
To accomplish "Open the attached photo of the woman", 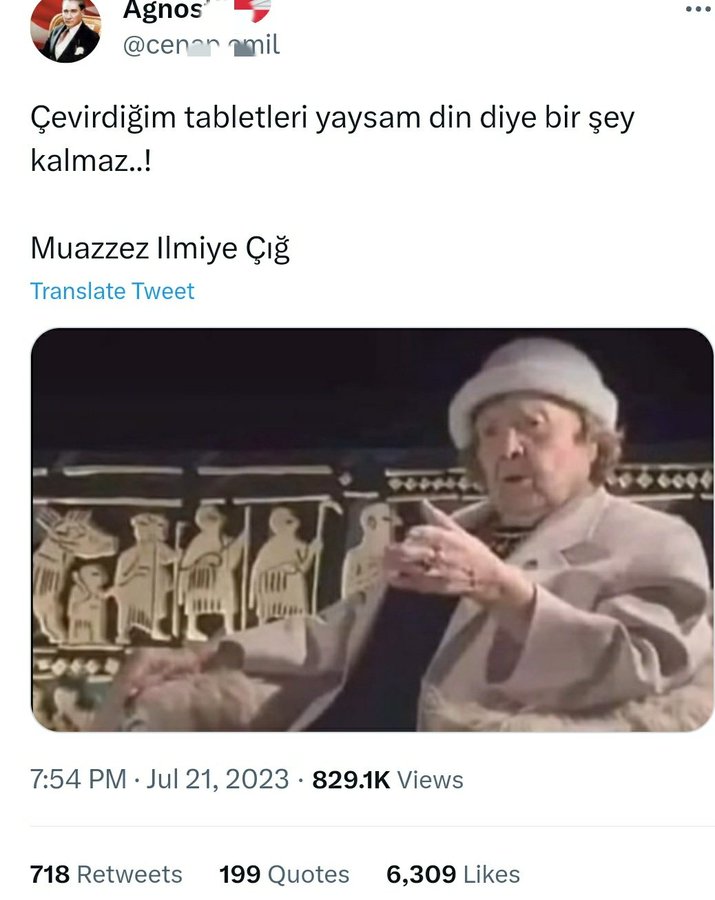I will pyautogui.click(x=372, y=530).
